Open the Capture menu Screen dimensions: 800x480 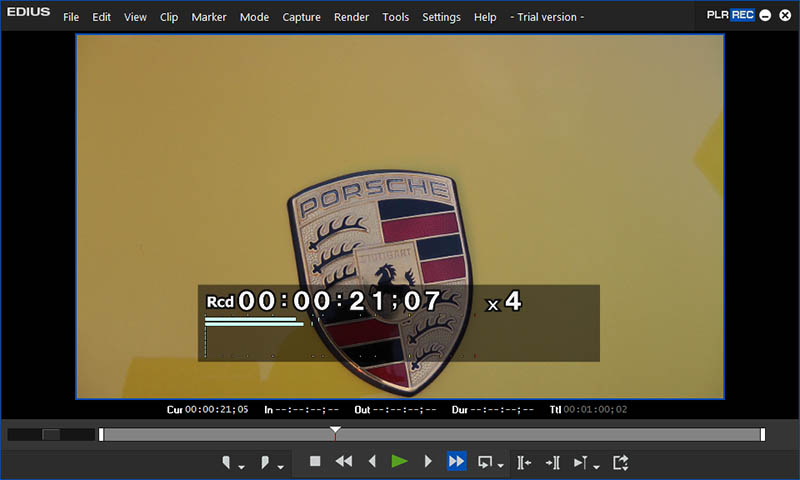coord(302,17)
